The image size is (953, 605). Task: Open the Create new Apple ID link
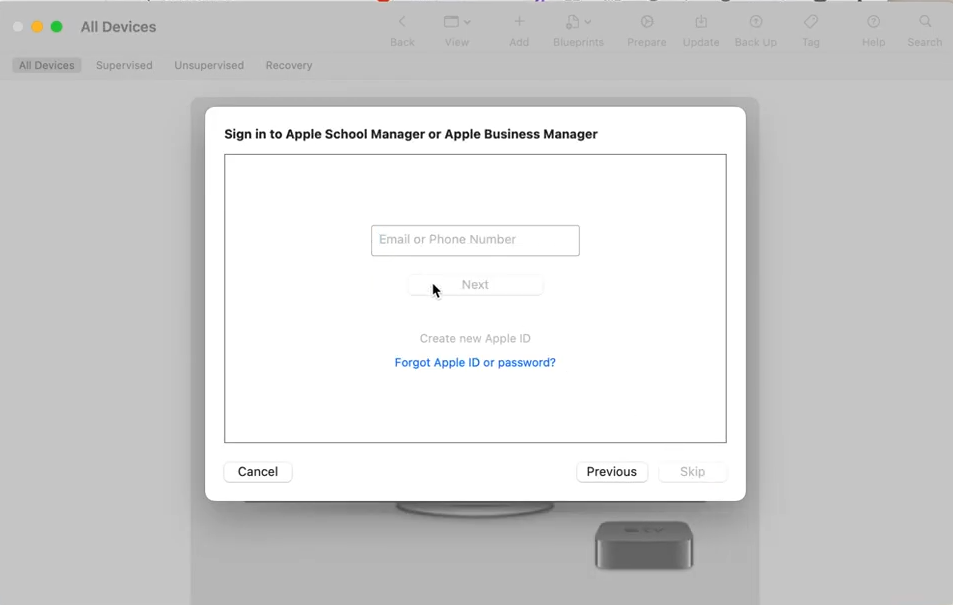[x=475, y=339]
